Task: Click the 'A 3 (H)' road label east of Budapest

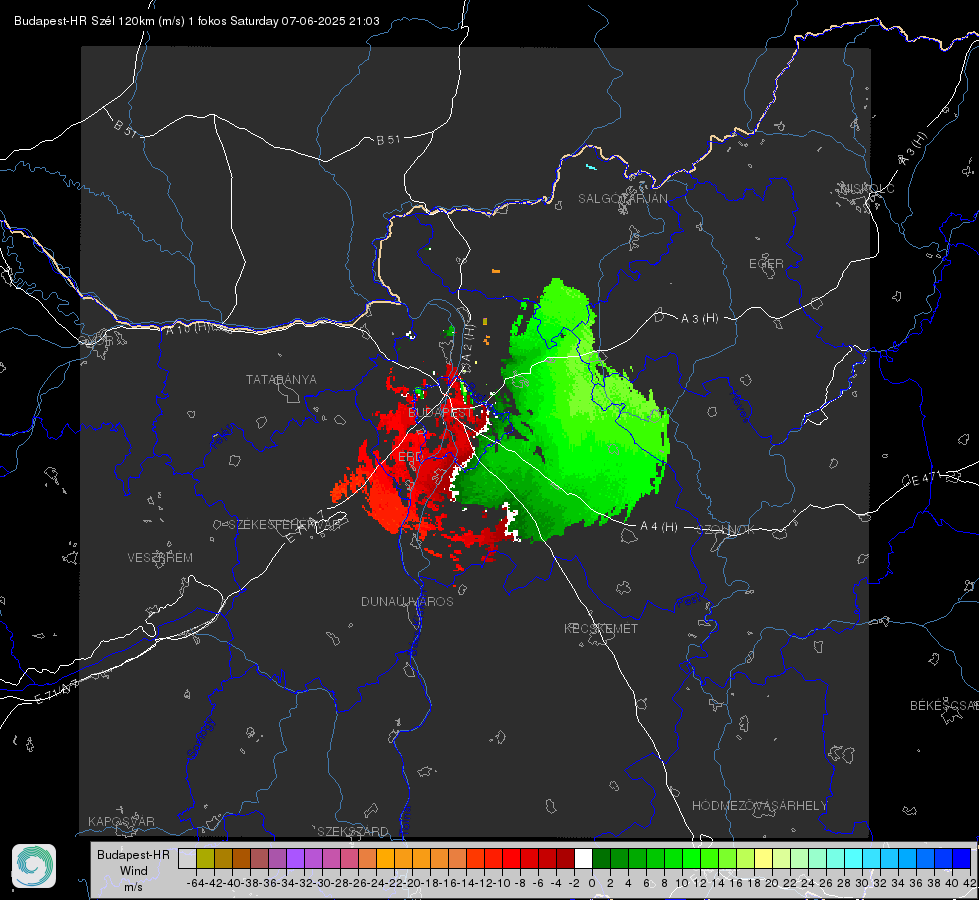Action: pos(699,319)
